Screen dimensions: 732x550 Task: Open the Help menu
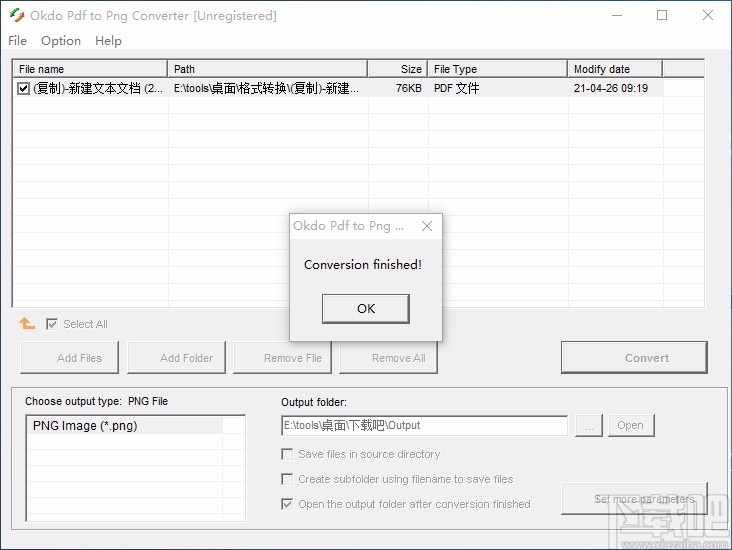108,41
